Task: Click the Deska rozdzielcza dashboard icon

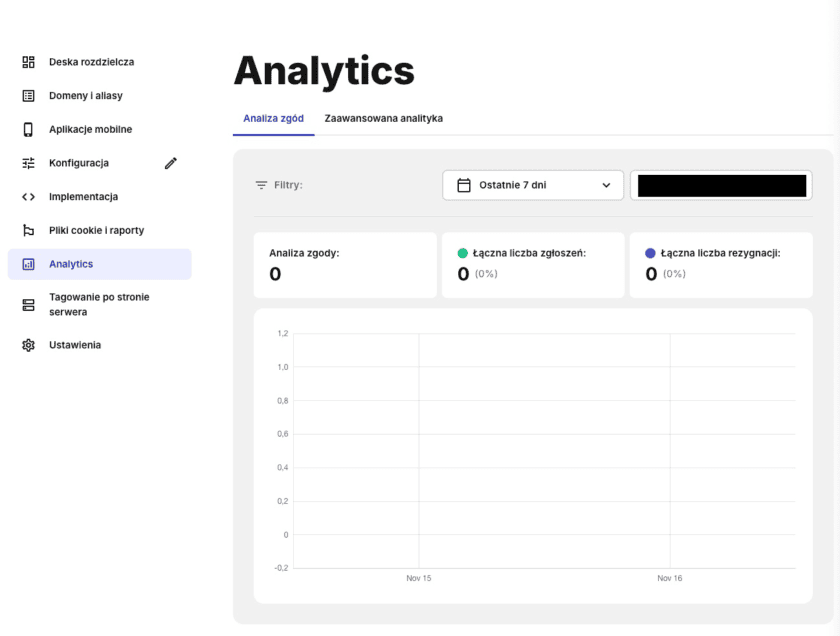Action: click(28, 62)
